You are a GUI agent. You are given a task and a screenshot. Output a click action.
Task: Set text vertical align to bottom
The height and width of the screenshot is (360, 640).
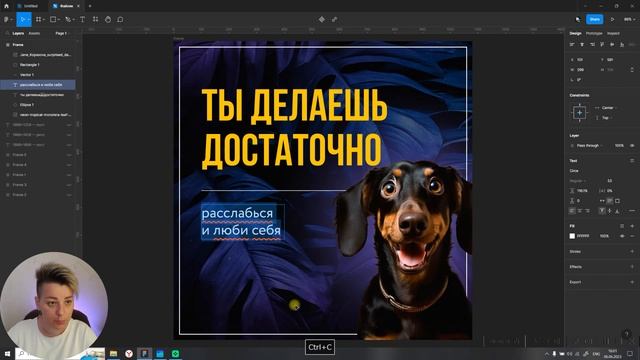point(617,211)
